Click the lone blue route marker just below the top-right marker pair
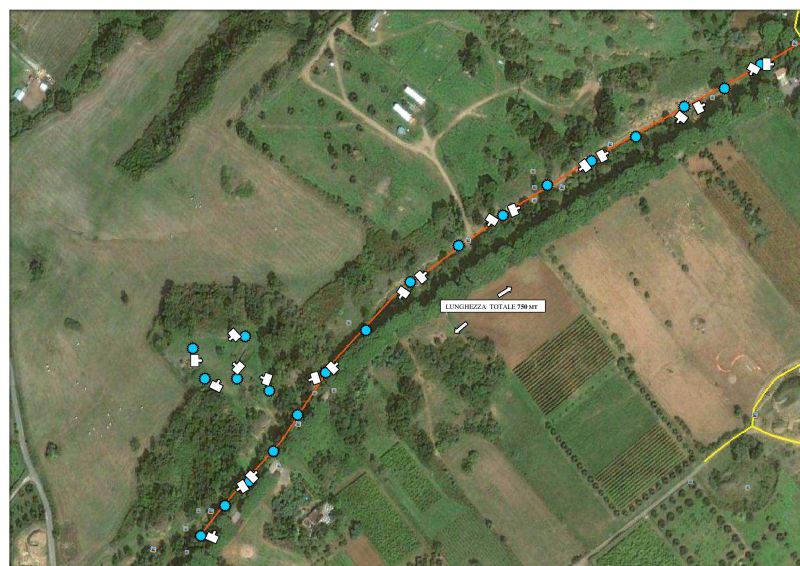Viewport: 800px width, 566px height. [x=724, y=88]
